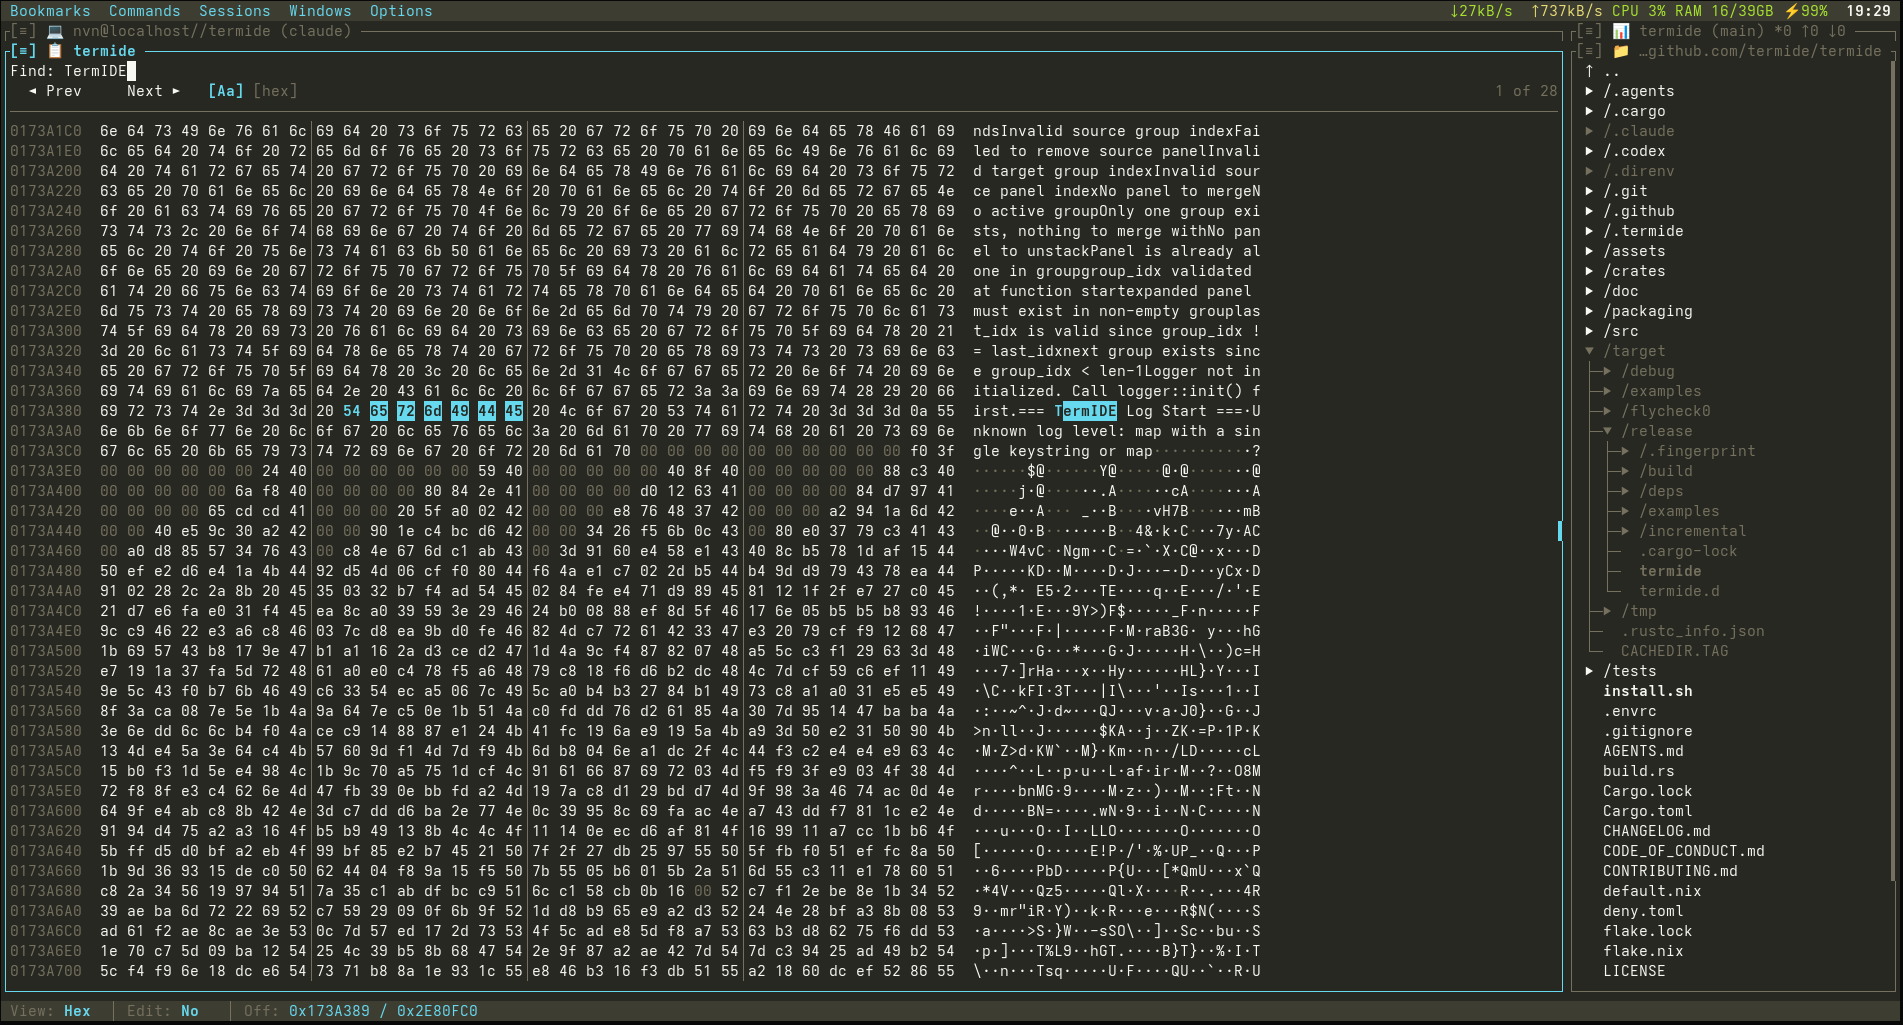The height and width of the screenshot is (1025, 1903).
Task: Expand the /.agents folder
Action: pos(1589,91)
